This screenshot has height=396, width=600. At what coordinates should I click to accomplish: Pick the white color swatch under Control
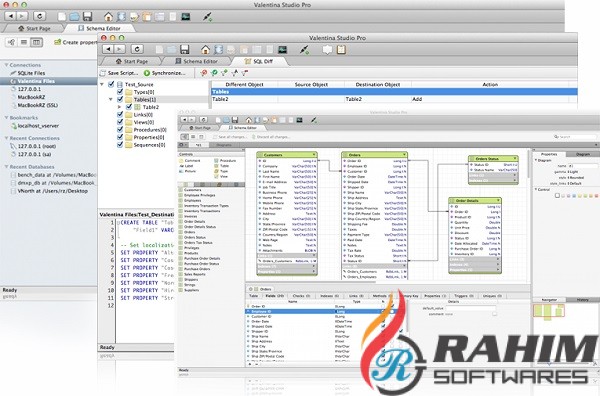557,196
